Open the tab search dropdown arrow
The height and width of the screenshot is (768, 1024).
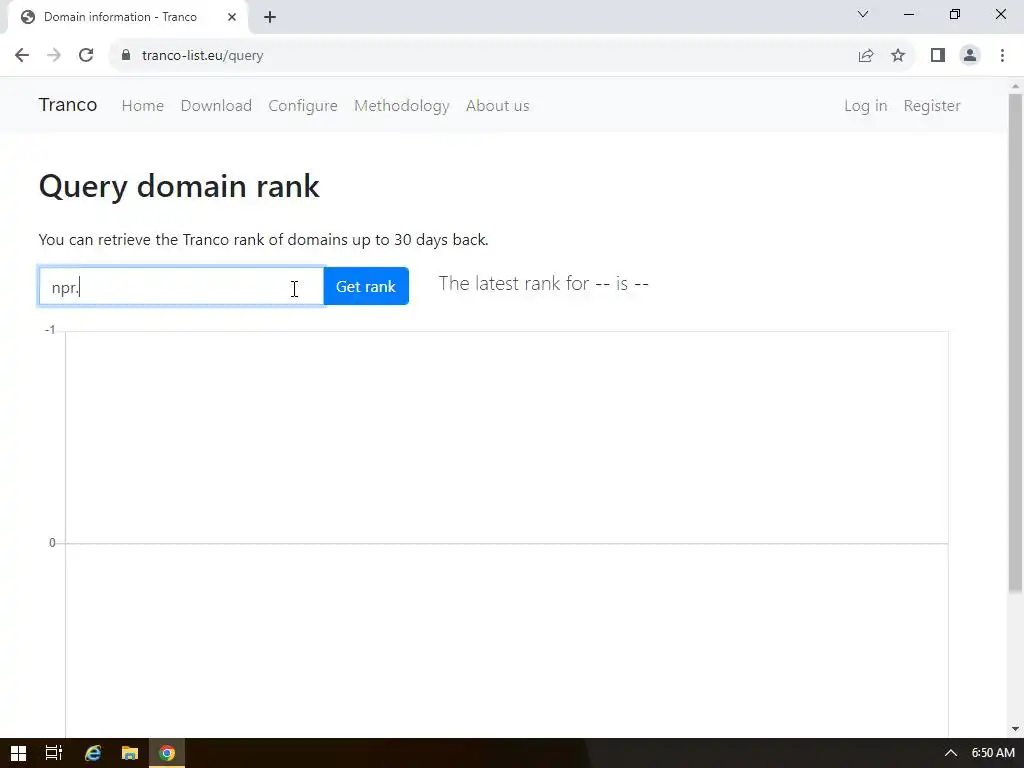(863, 14)
